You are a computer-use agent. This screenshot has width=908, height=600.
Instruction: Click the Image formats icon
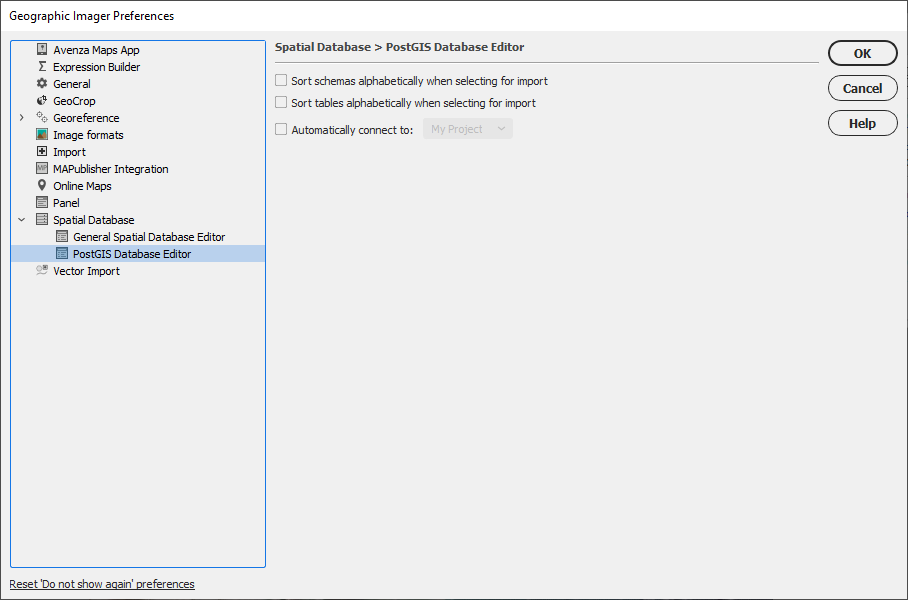click(42, 134)
